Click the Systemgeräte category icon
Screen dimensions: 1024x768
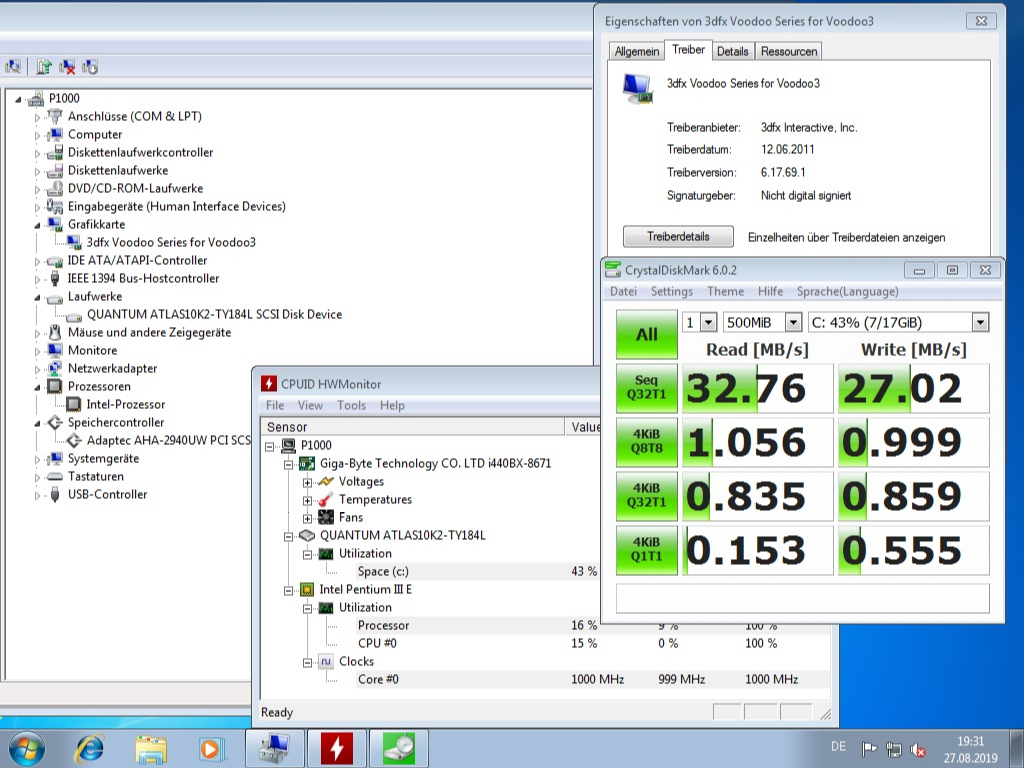pyautogui.click(x=55, y=458)
